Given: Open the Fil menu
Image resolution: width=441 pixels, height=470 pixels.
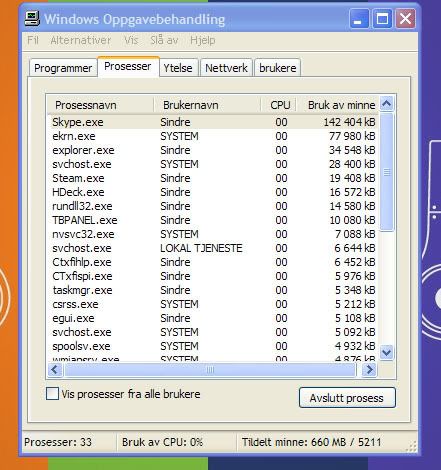Looking at the screenshot, I should 33,40.
